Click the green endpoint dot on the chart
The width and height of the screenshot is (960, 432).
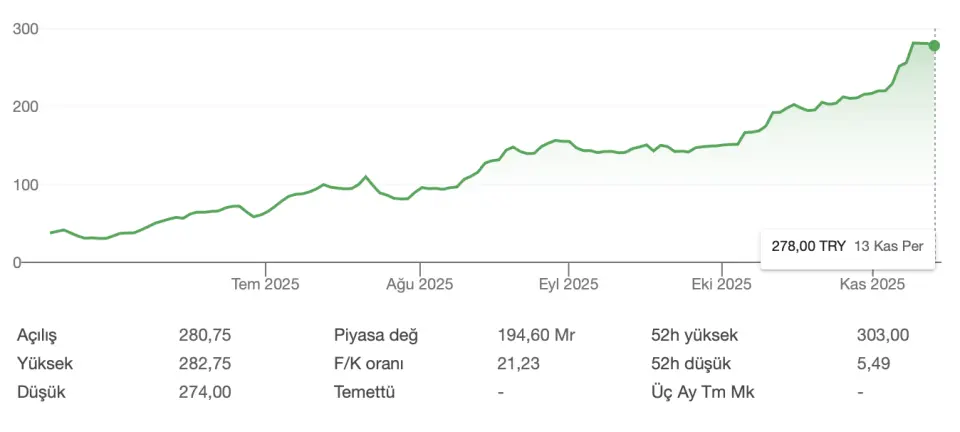coord(934,45)
